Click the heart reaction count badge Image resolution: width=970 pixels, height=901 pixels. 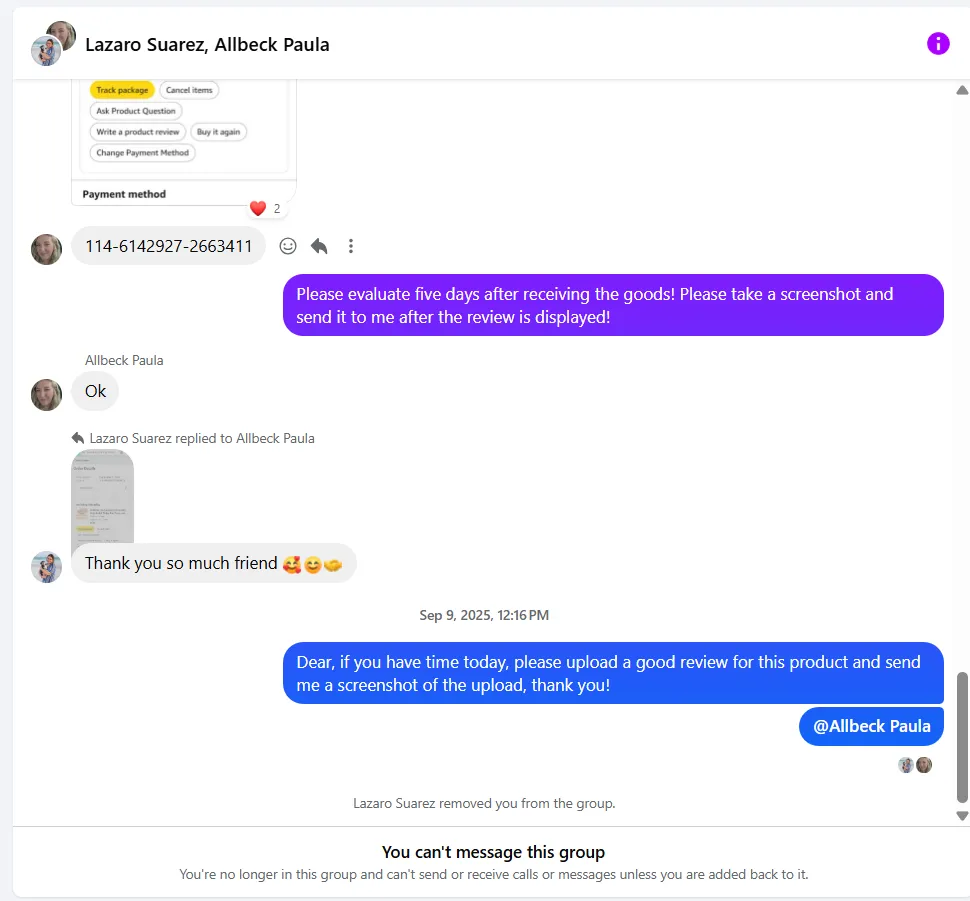(266, 208)
